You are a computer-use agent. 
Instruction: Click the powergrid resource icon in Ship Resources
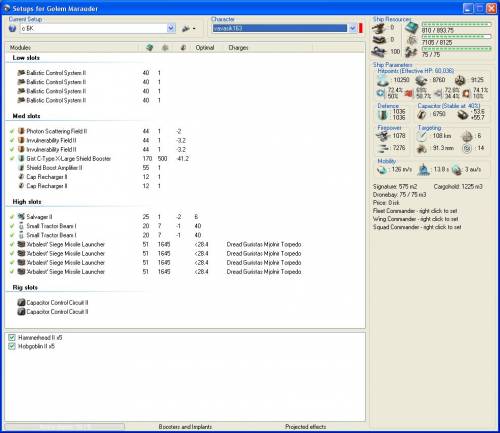coord(412,40)
